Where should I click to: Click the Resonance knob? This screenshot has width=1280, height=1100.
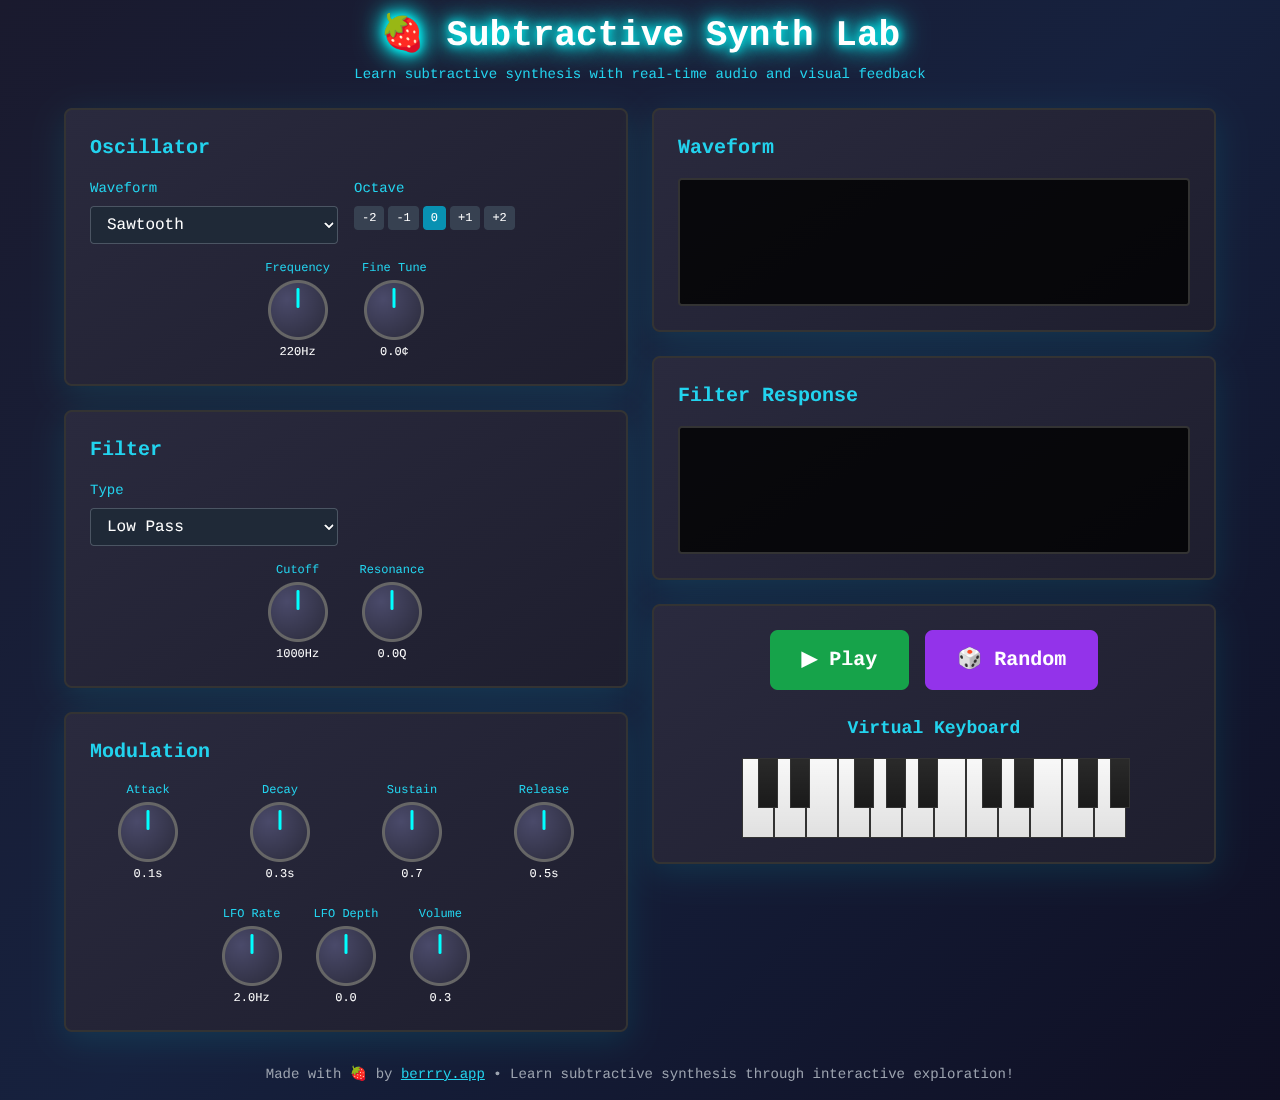tap(392, 612)
